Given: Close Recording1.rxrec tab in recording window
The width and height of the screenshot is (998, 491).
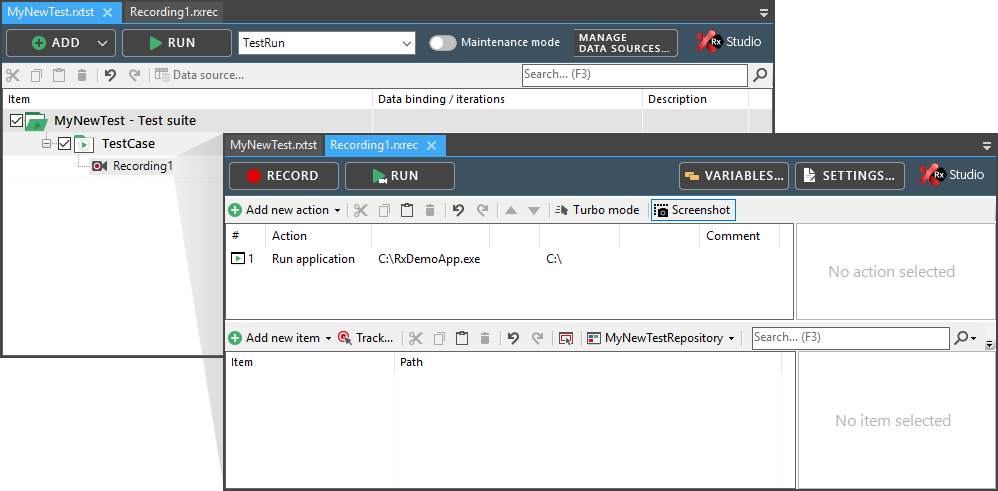Looking at the screenshot, I should tap(431, 146).
